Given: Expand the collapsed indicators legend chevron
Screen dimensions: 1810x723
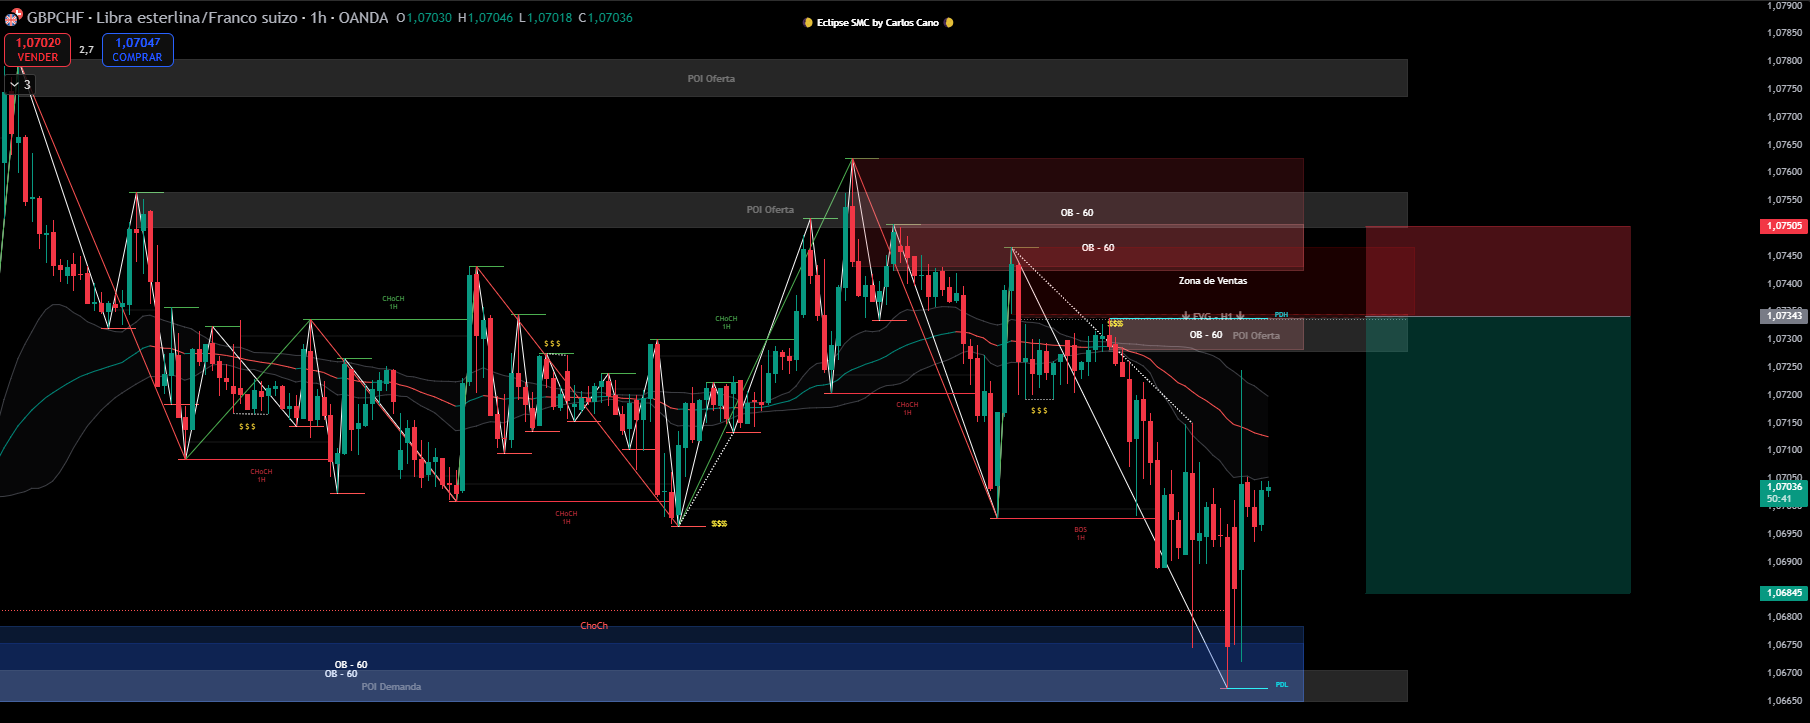Looking at the screenshot, I should tap(14, 85).
